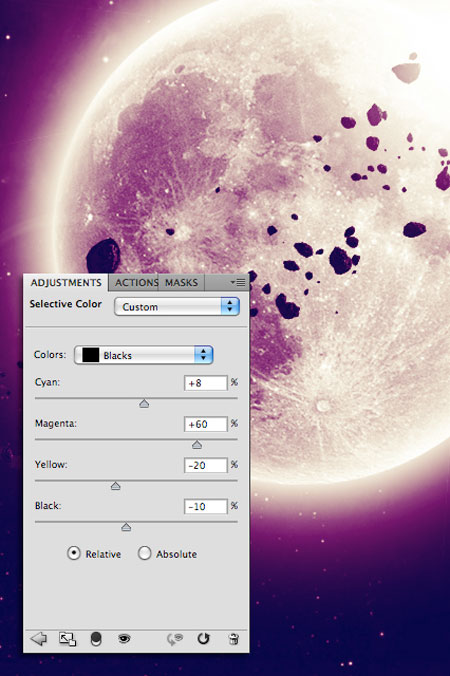
Task: Click the Cyan slider handle
Action: 144,404
